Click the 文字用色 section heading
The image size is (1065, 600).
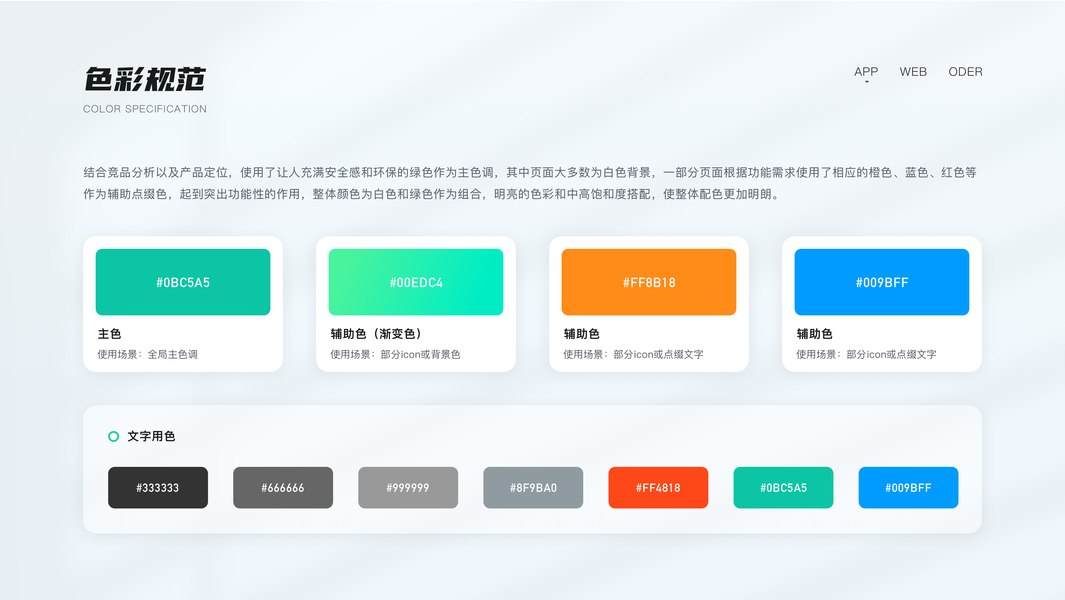pos(151,436)
